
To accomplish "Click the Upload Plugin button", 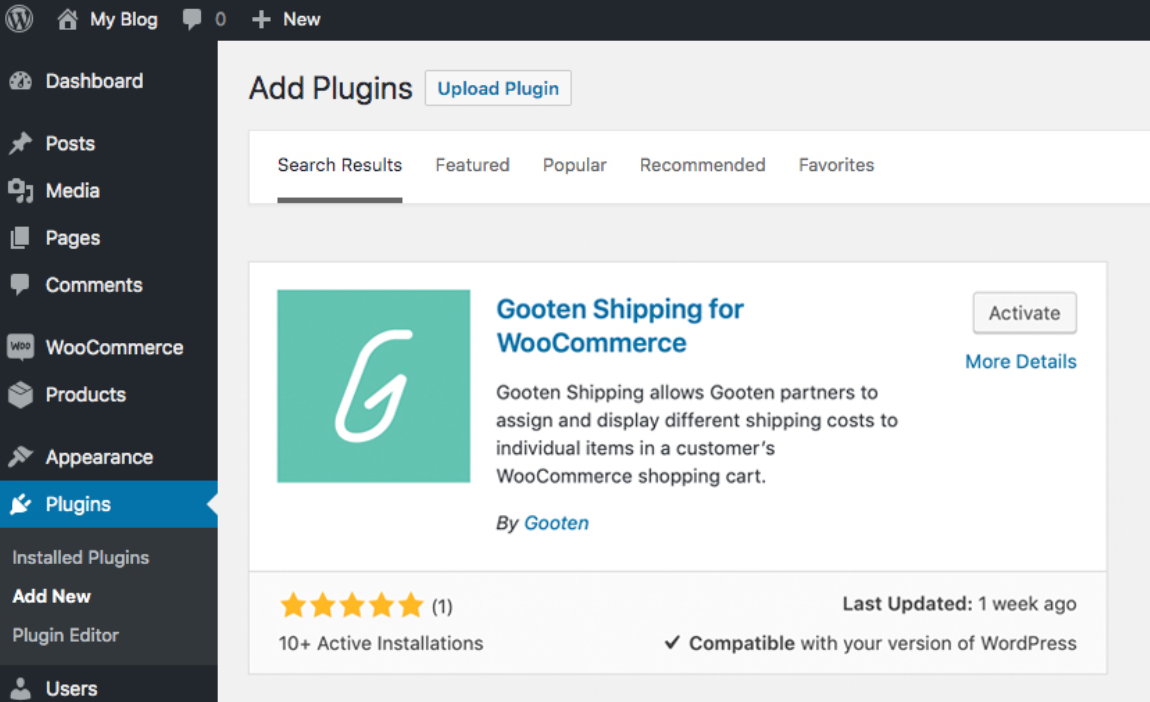I will point(498,88).
